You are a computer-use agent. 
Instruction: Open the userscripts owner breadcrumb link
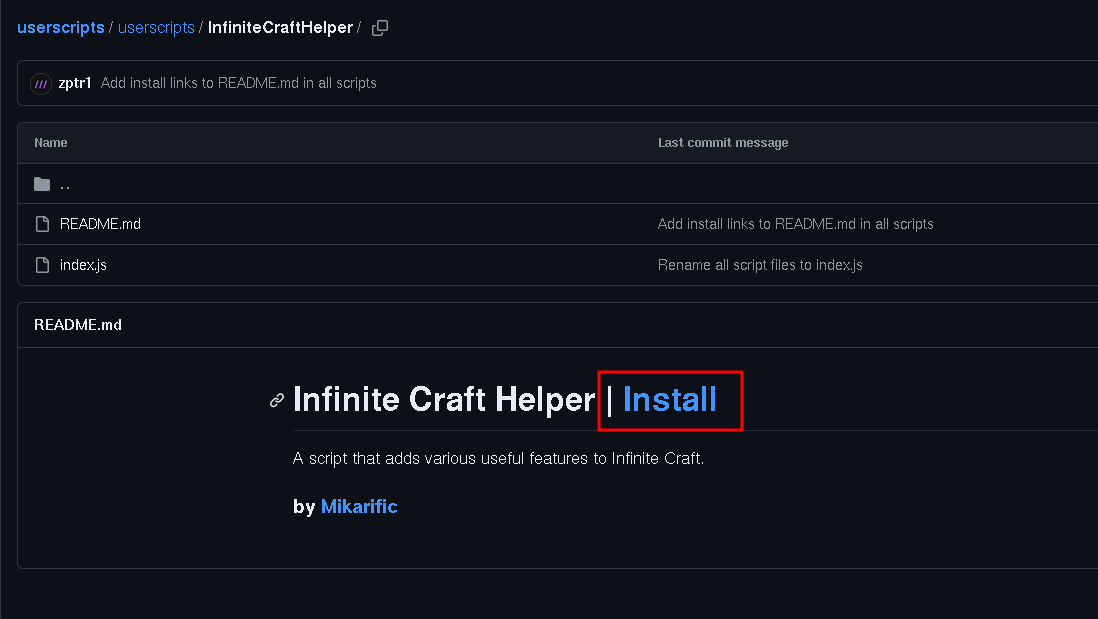(x=60, y=27)
